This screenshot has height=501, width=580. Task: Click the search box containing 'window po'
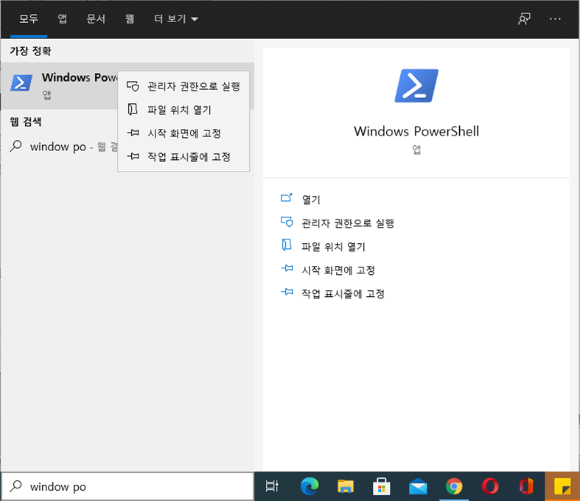click(128, 487)
